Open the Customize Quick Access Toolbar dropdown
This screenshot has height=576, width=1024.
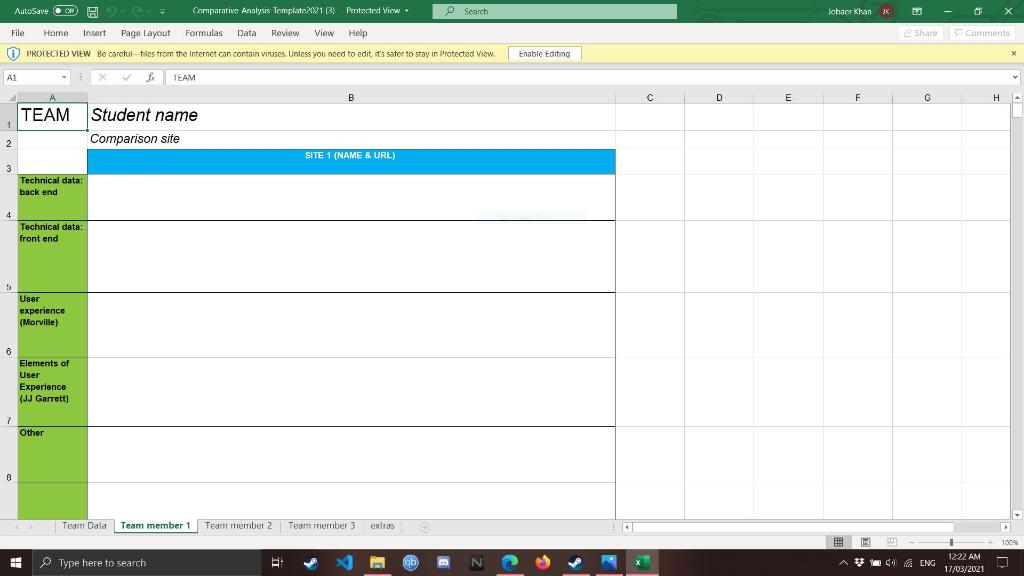coord(162,10)
